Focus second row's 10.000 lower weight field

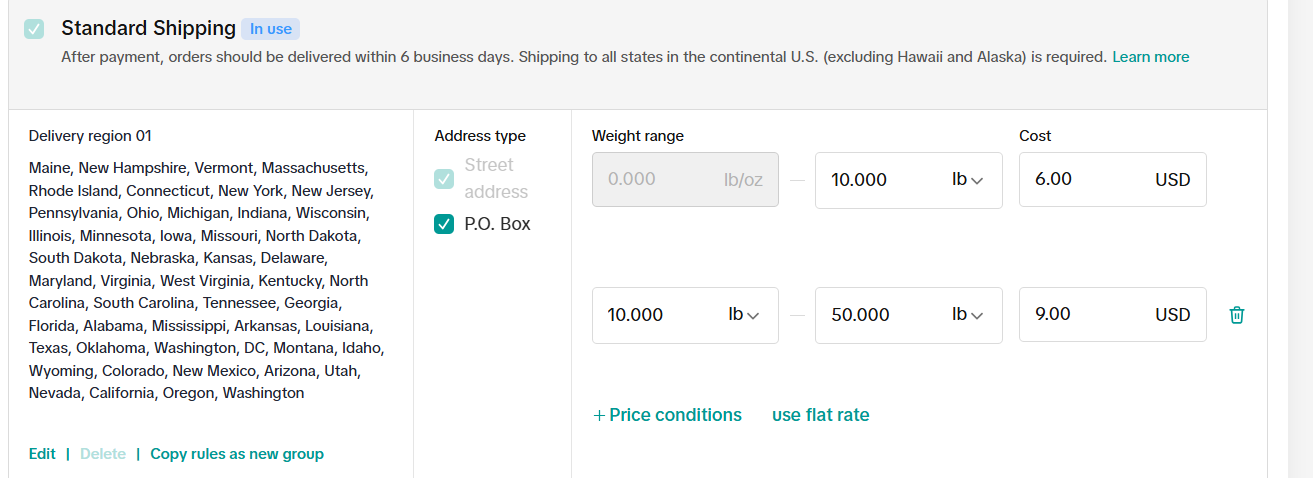tap(655, 315)
